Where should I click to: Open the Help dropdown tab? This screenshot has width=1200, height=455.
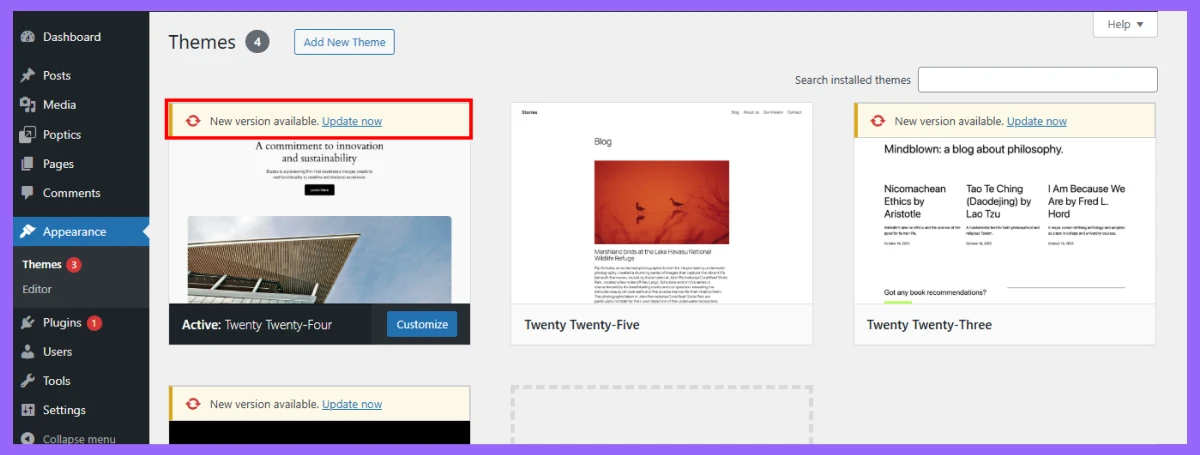(x=1125, y=25)
